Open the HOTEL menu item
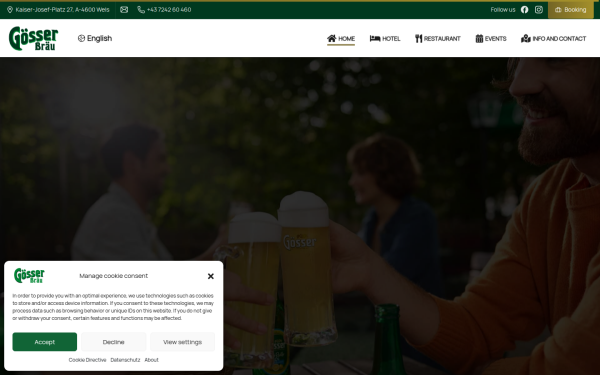The image size is (600, 375). point(385,39)
